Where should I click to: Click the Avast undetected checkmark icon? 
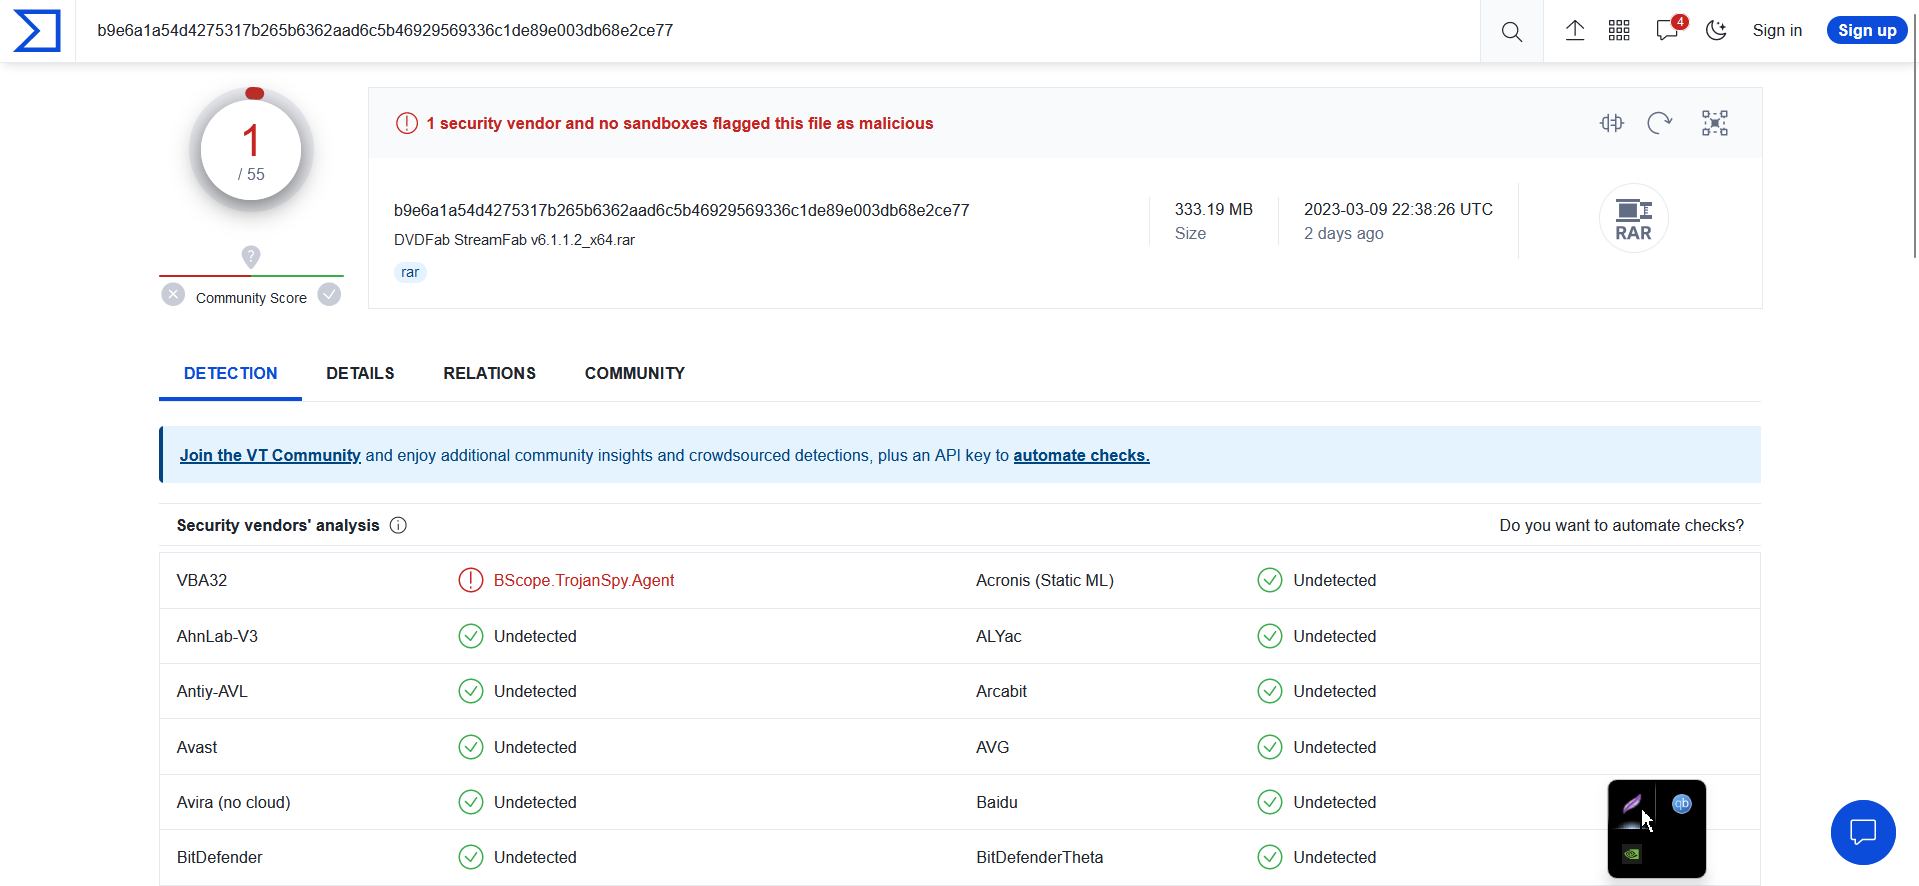[x=471, y=747]
